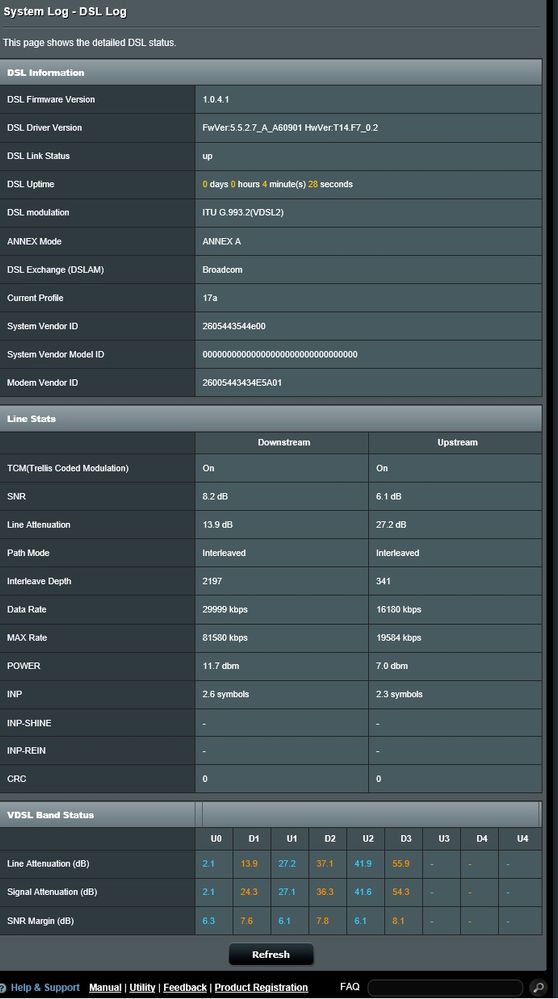Screen dimensions: 558x999
Task: Select Modem Vendor ID '26005443434E5A01'
Action: [242, 382]
